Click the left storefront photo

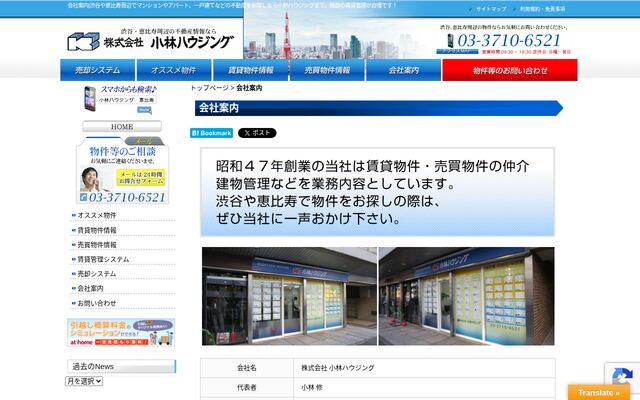289,296
